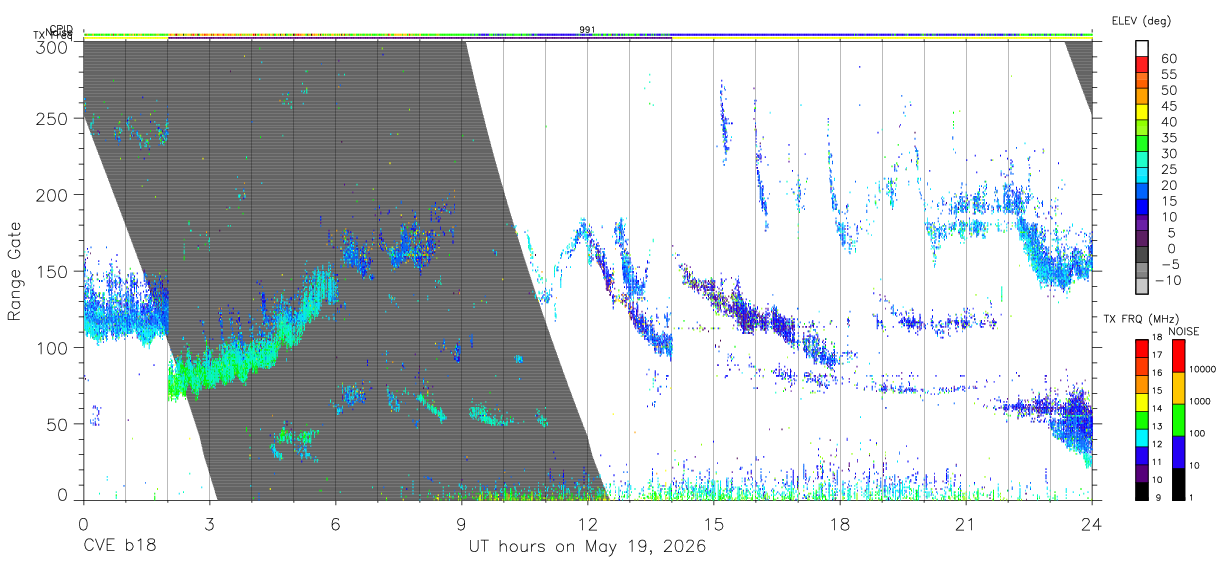Click the 9 label on TX FRQ scale

click(1157, 498)
